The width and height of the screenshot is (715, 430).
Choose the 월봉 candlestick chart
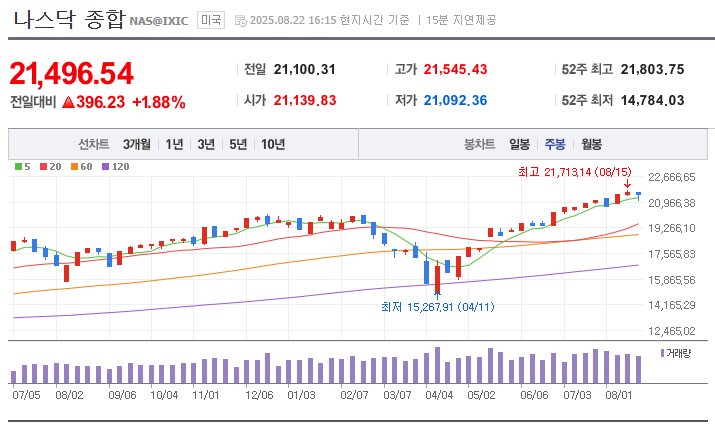tap(591, 145)
